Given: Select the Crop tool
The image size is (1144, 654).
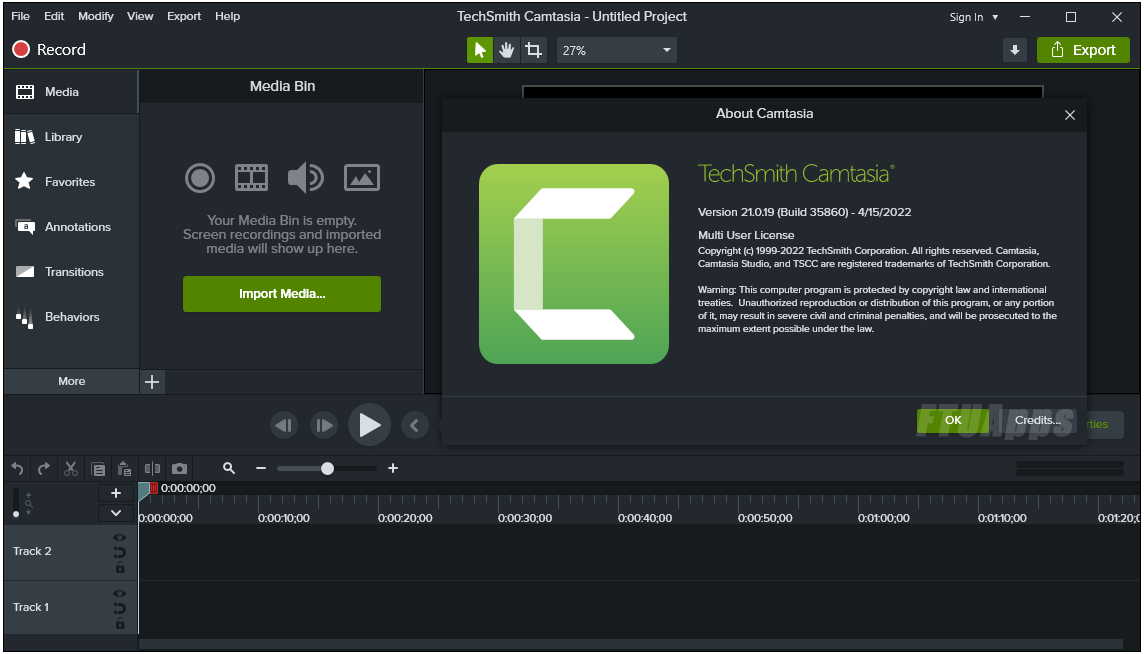Looking at the screenshot, I should pyautogui.click(x=534, y=50).
